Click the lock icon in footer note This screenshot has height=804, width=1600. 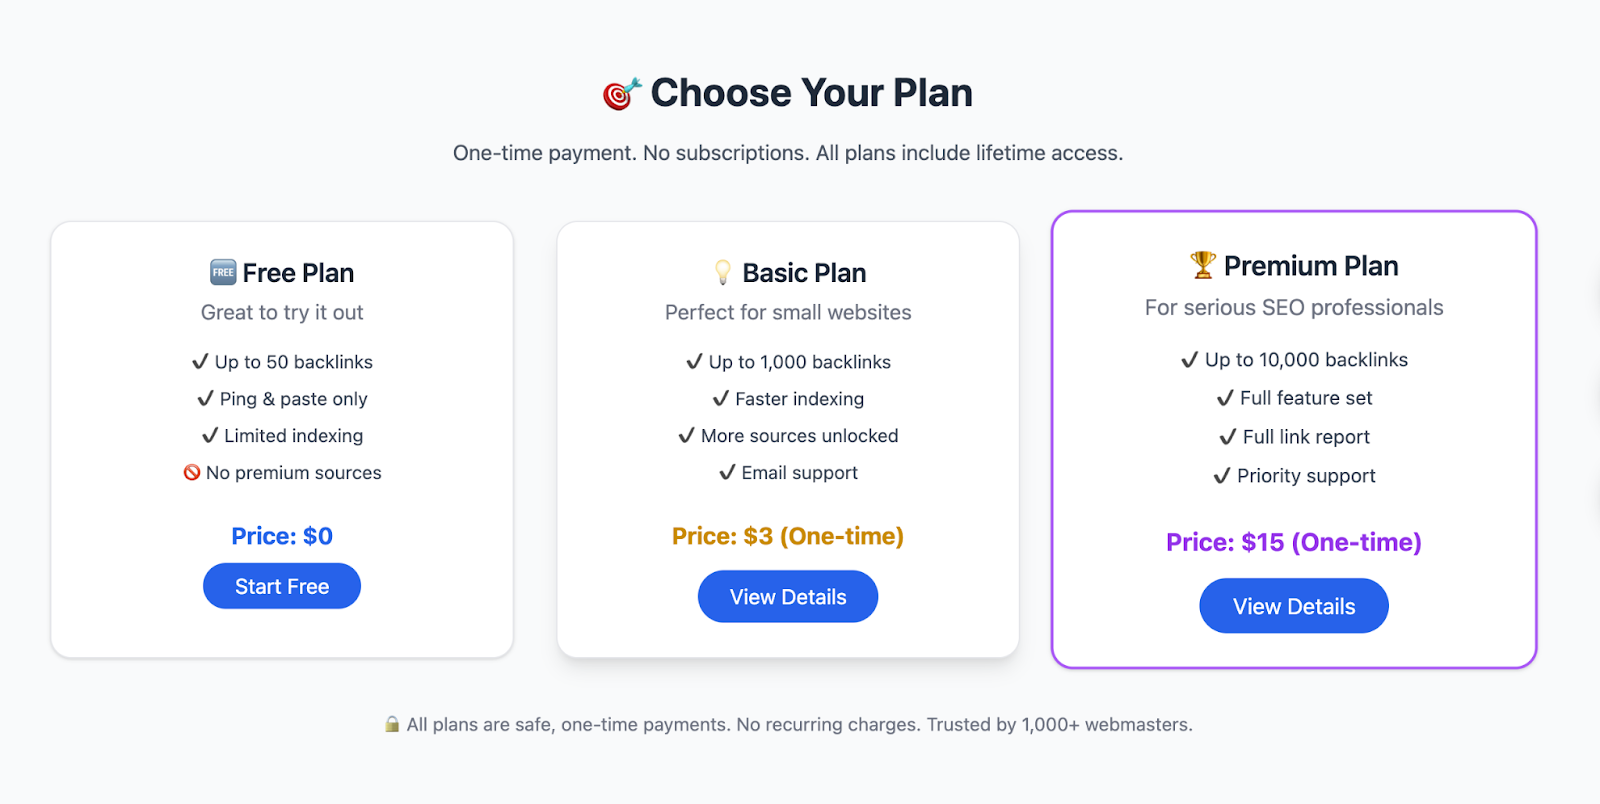point(392,725)
